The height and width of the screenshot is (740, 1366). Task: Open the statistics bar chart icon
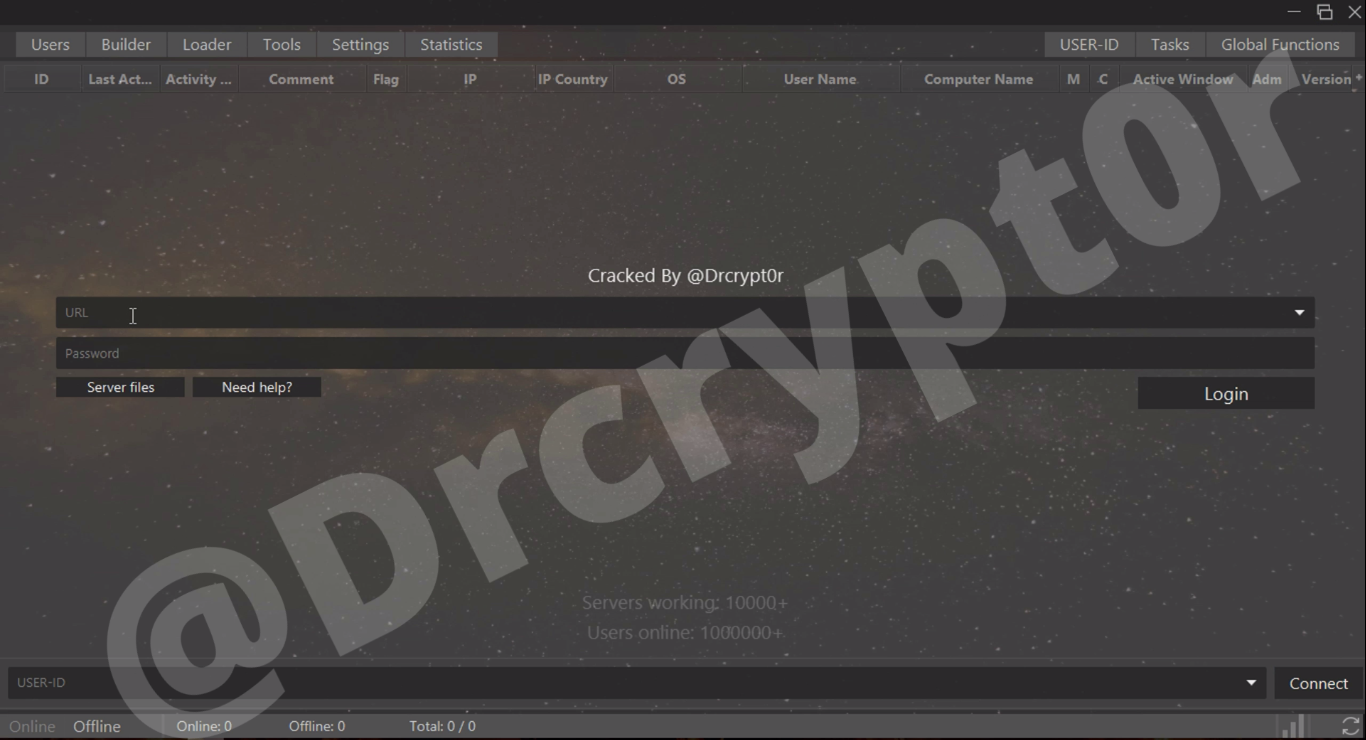coord(1293,726)
